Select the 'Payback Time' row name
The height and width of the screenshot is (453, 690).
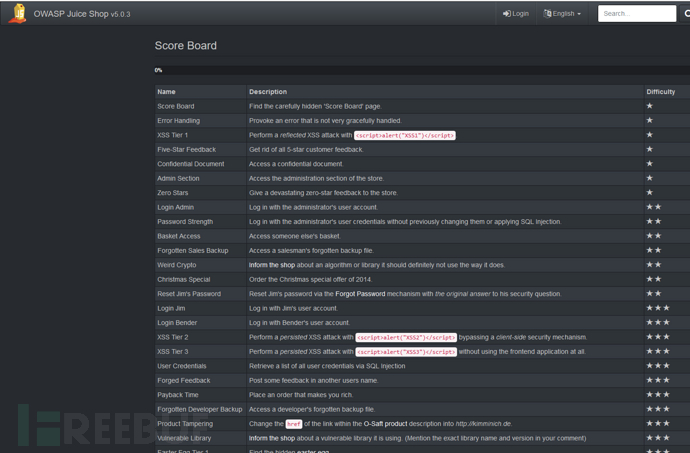[178, 395]
